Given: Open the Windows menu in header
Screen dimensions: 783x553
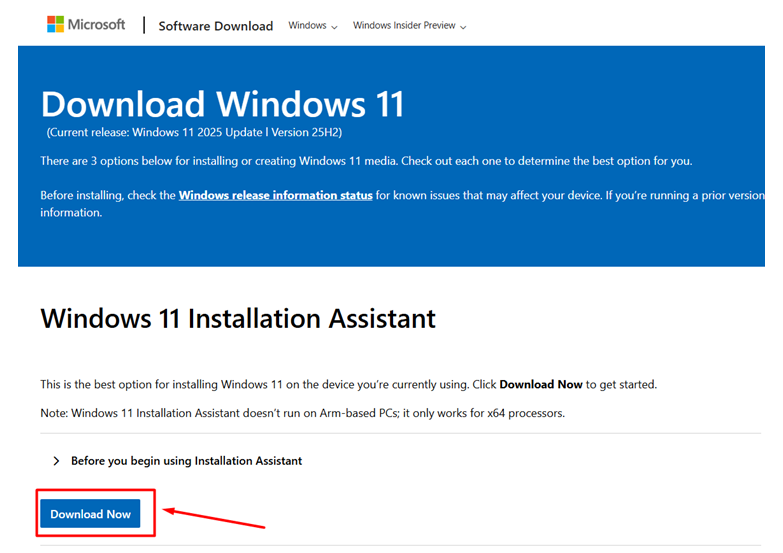Looking at the screenshot, I should click(x=307, y=26).
